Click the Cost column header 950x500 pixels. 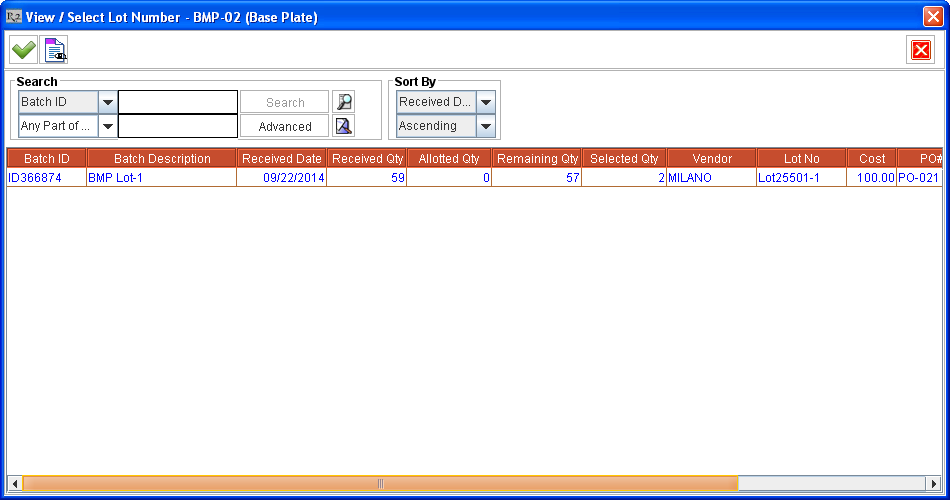(x=872, y=159)
